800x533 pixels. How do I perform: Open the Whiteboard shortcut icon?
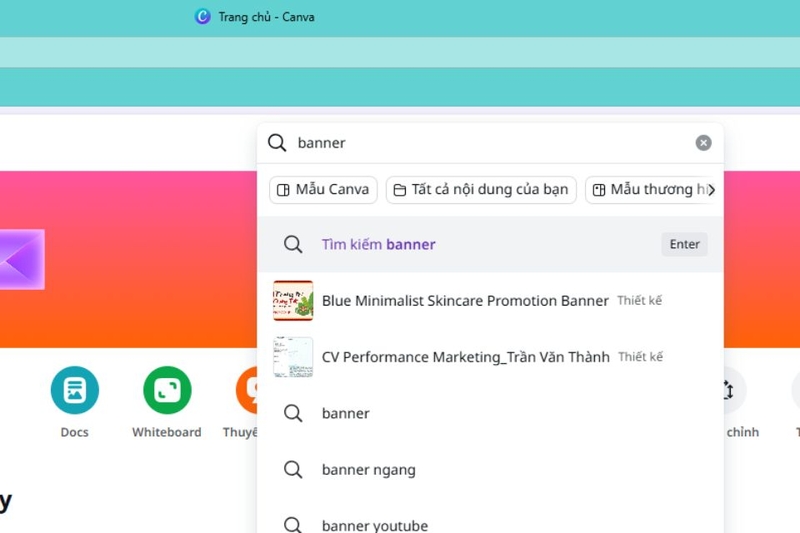(x=167, y=390)
